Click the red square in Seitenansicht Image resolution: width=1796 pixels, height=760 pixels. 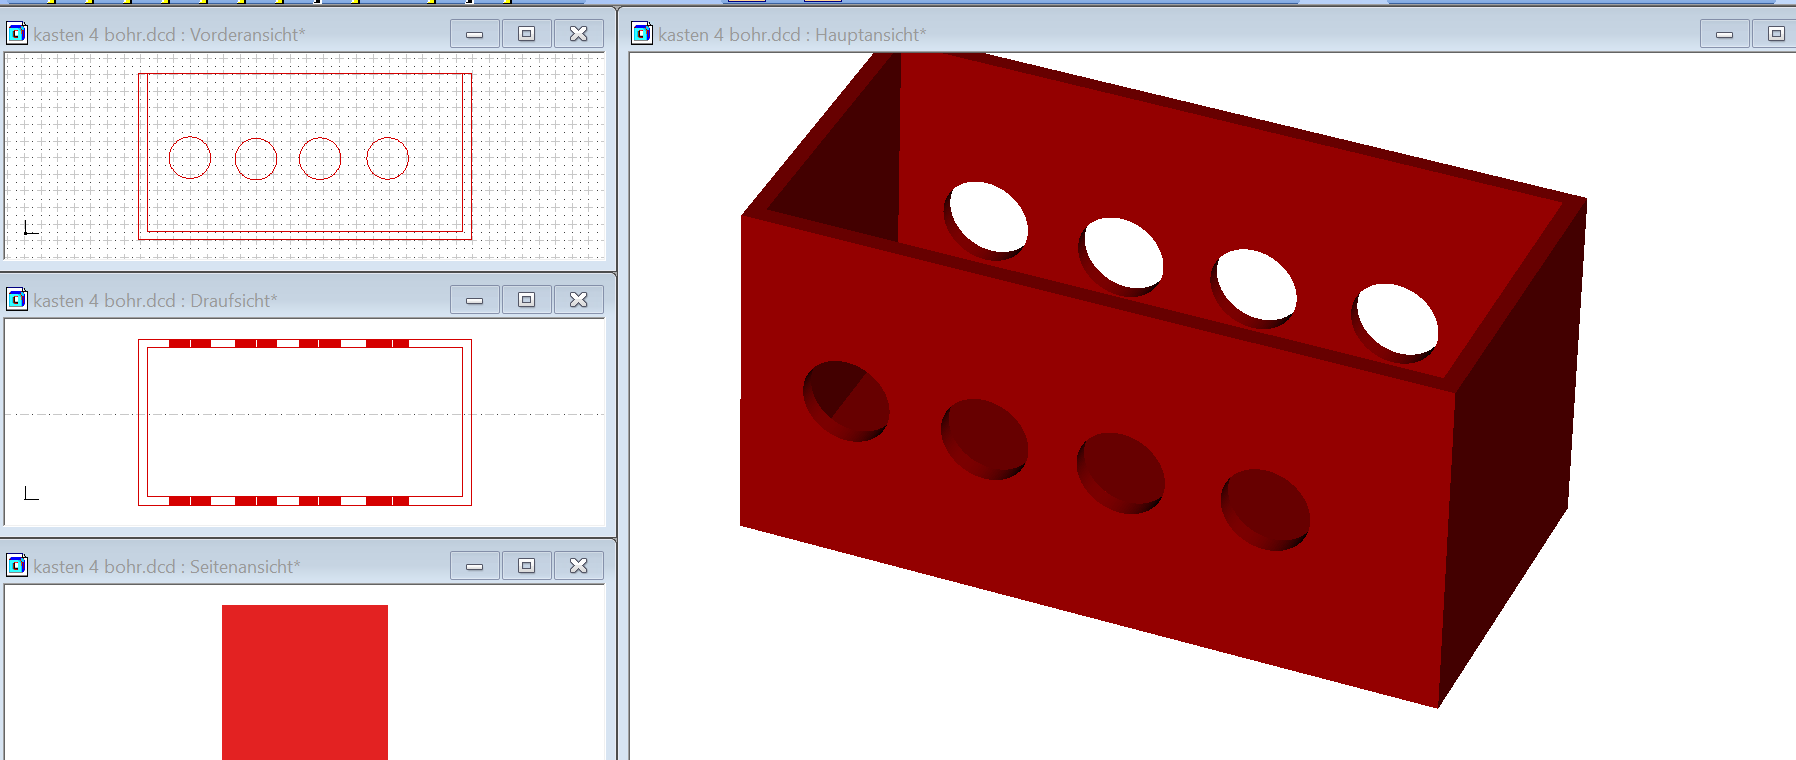tap(305, 680)
